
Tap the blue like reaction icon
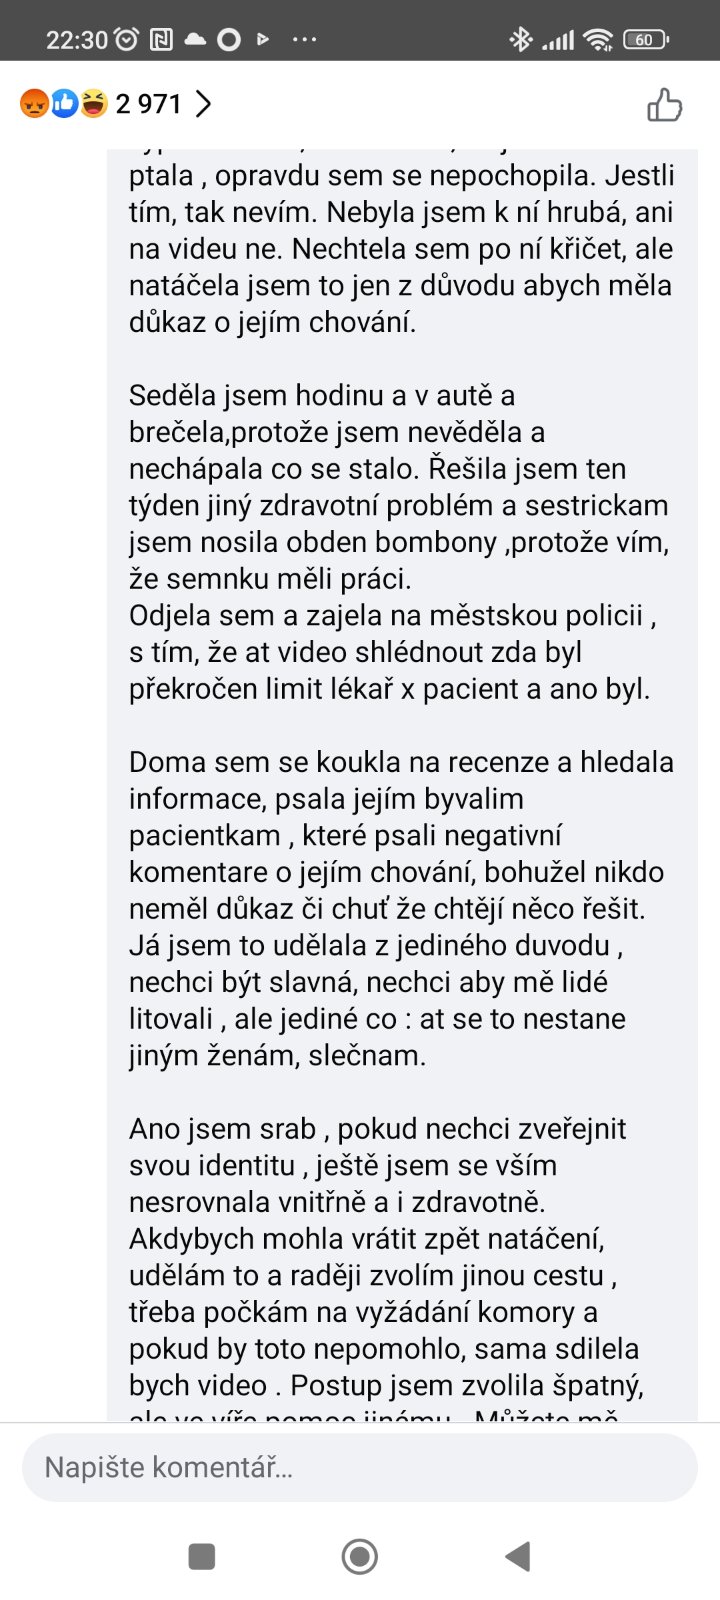(64, 103)
